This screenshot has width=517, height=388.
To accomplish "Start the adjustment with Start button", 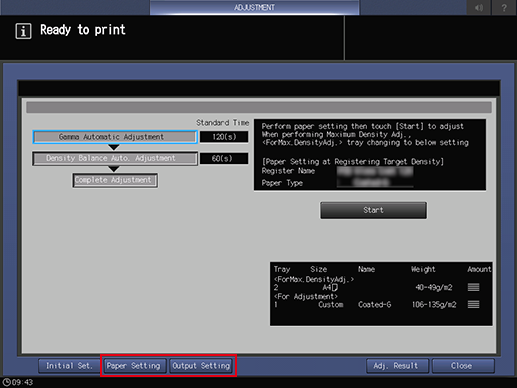I will (373, 210).
